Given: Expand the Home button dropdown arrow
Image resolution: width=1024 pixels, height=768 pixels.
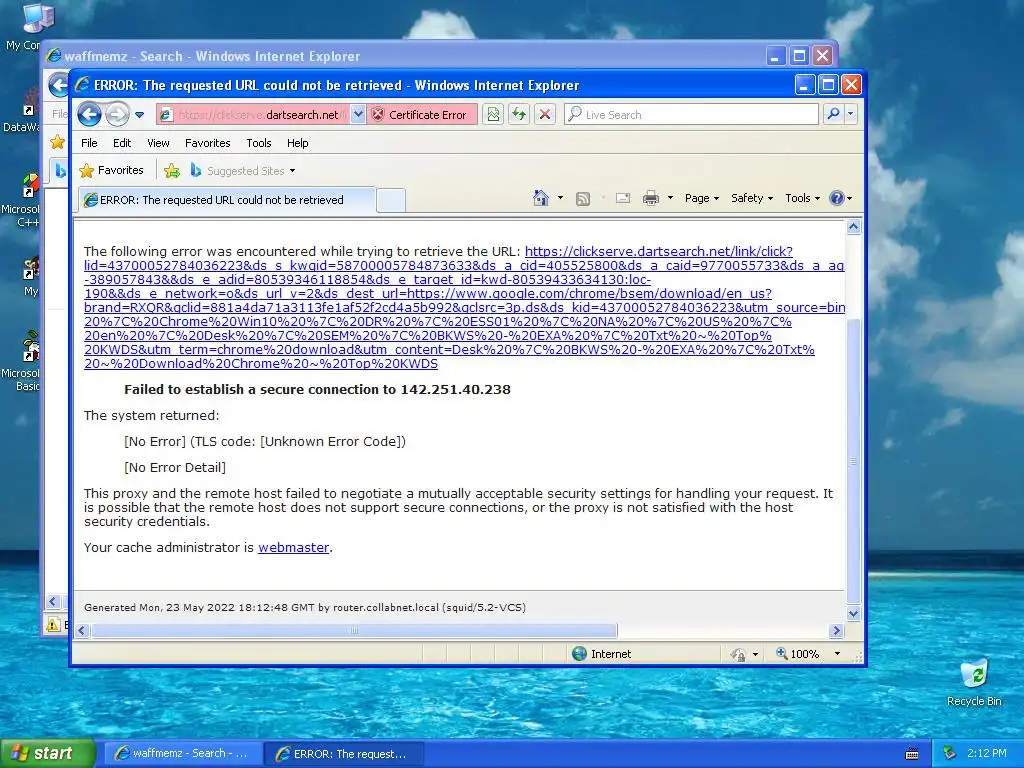Looking at the screenshot, I should point(560,198).
